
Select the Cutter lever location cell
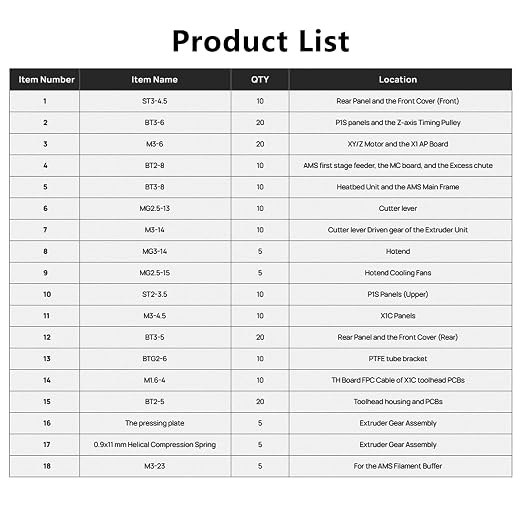pos(400,208)
